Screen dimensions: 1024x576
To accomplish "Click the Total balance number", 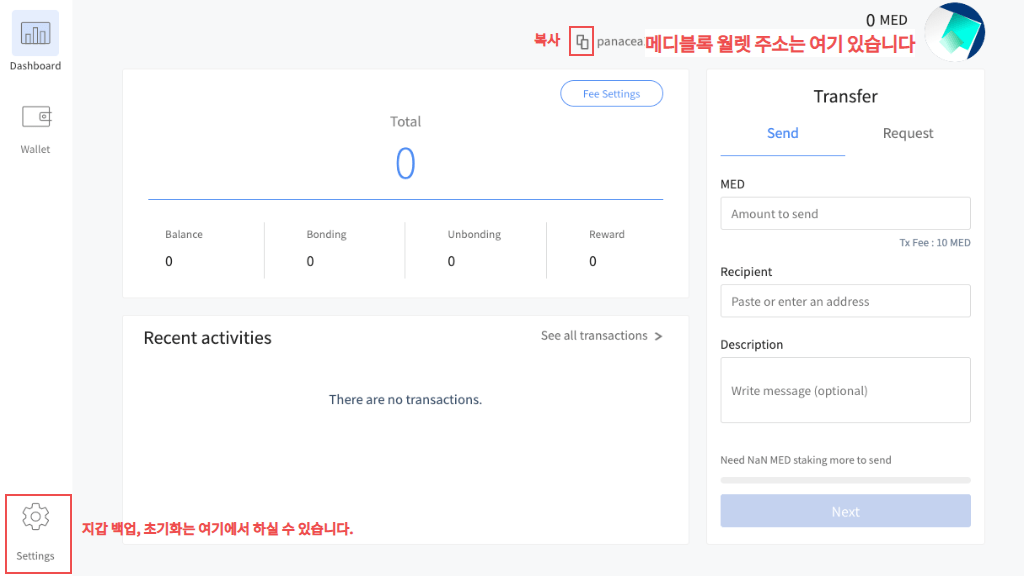I will click(x=405, y=163).
